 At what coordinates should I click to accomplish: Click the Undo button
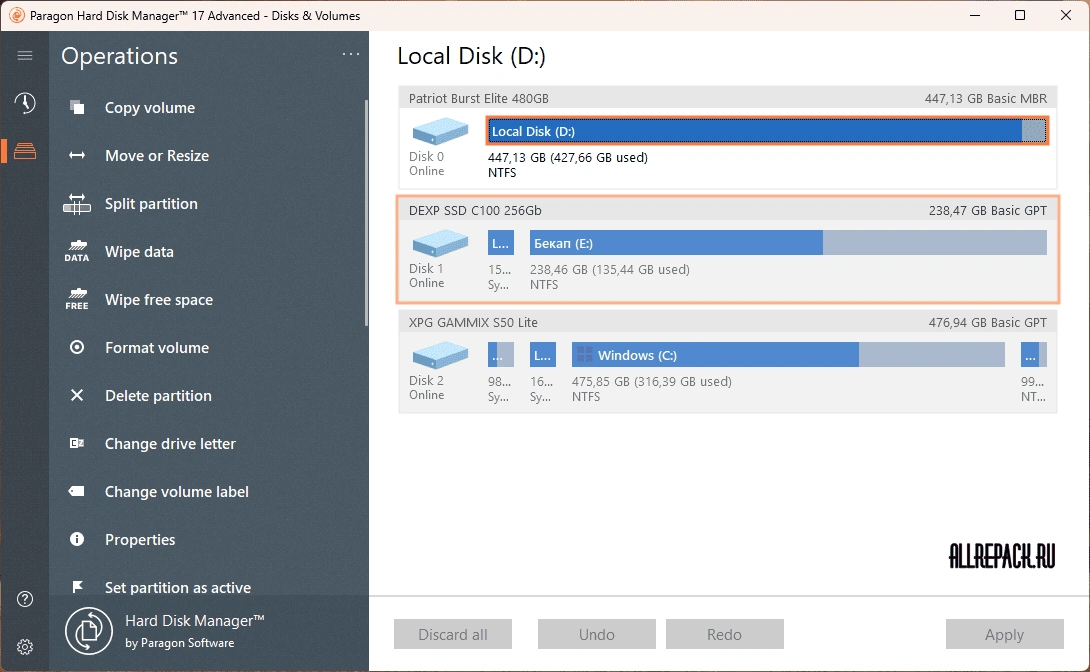(x=596, y=634)
